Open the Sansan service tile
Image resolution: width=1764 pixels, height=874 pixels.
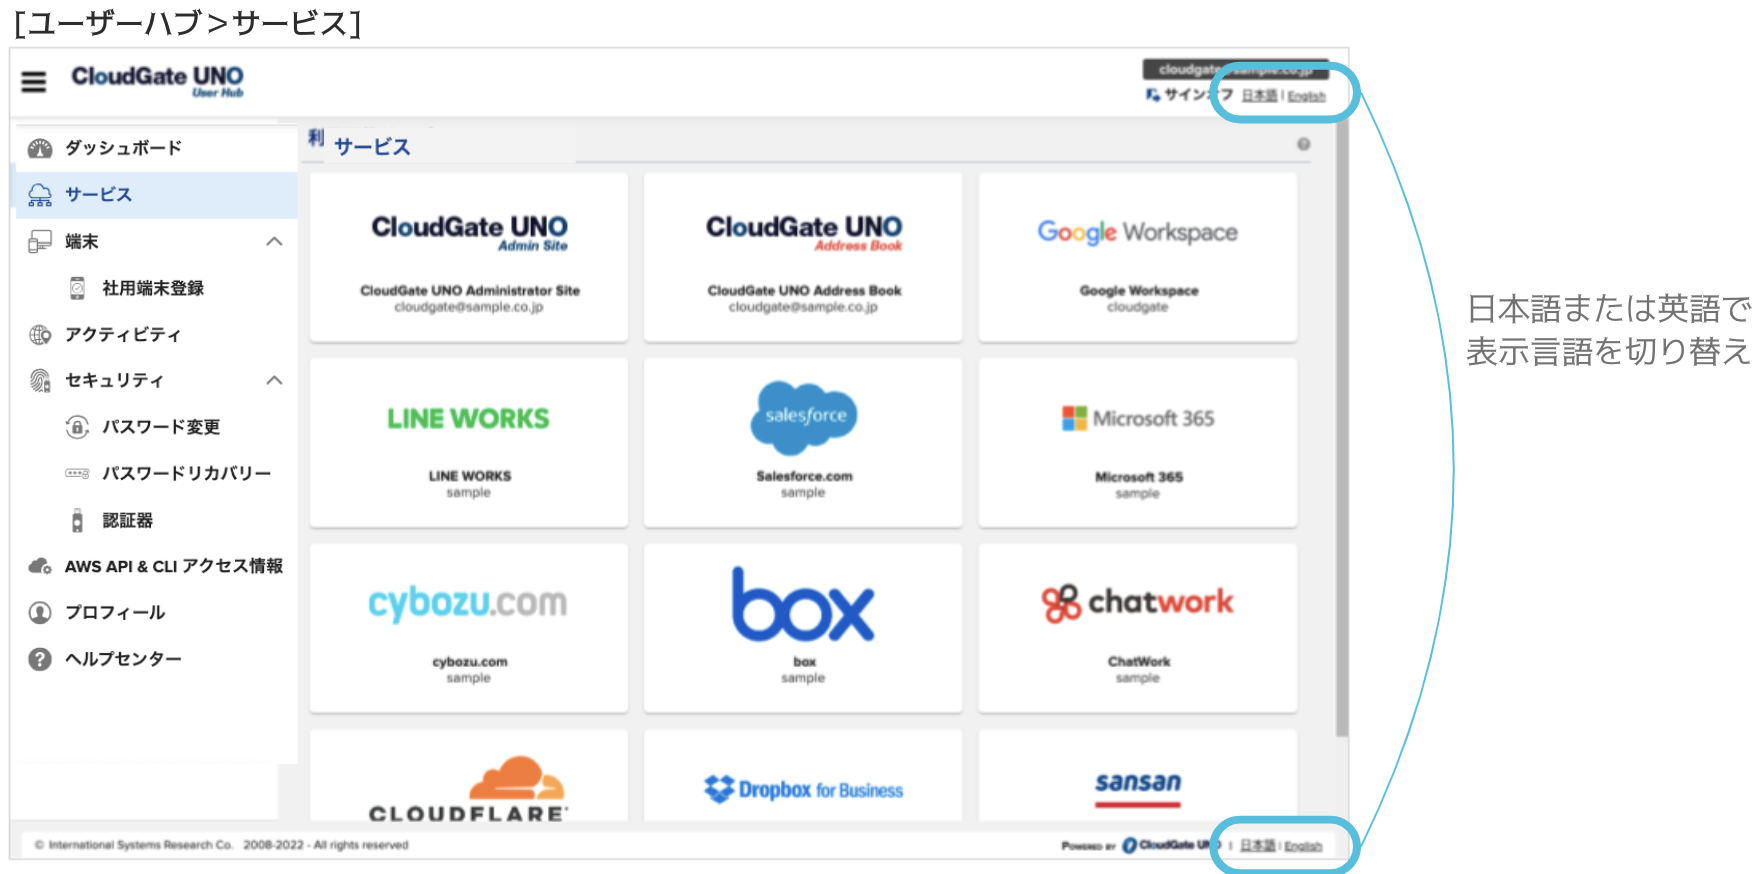pos(1138,776)
